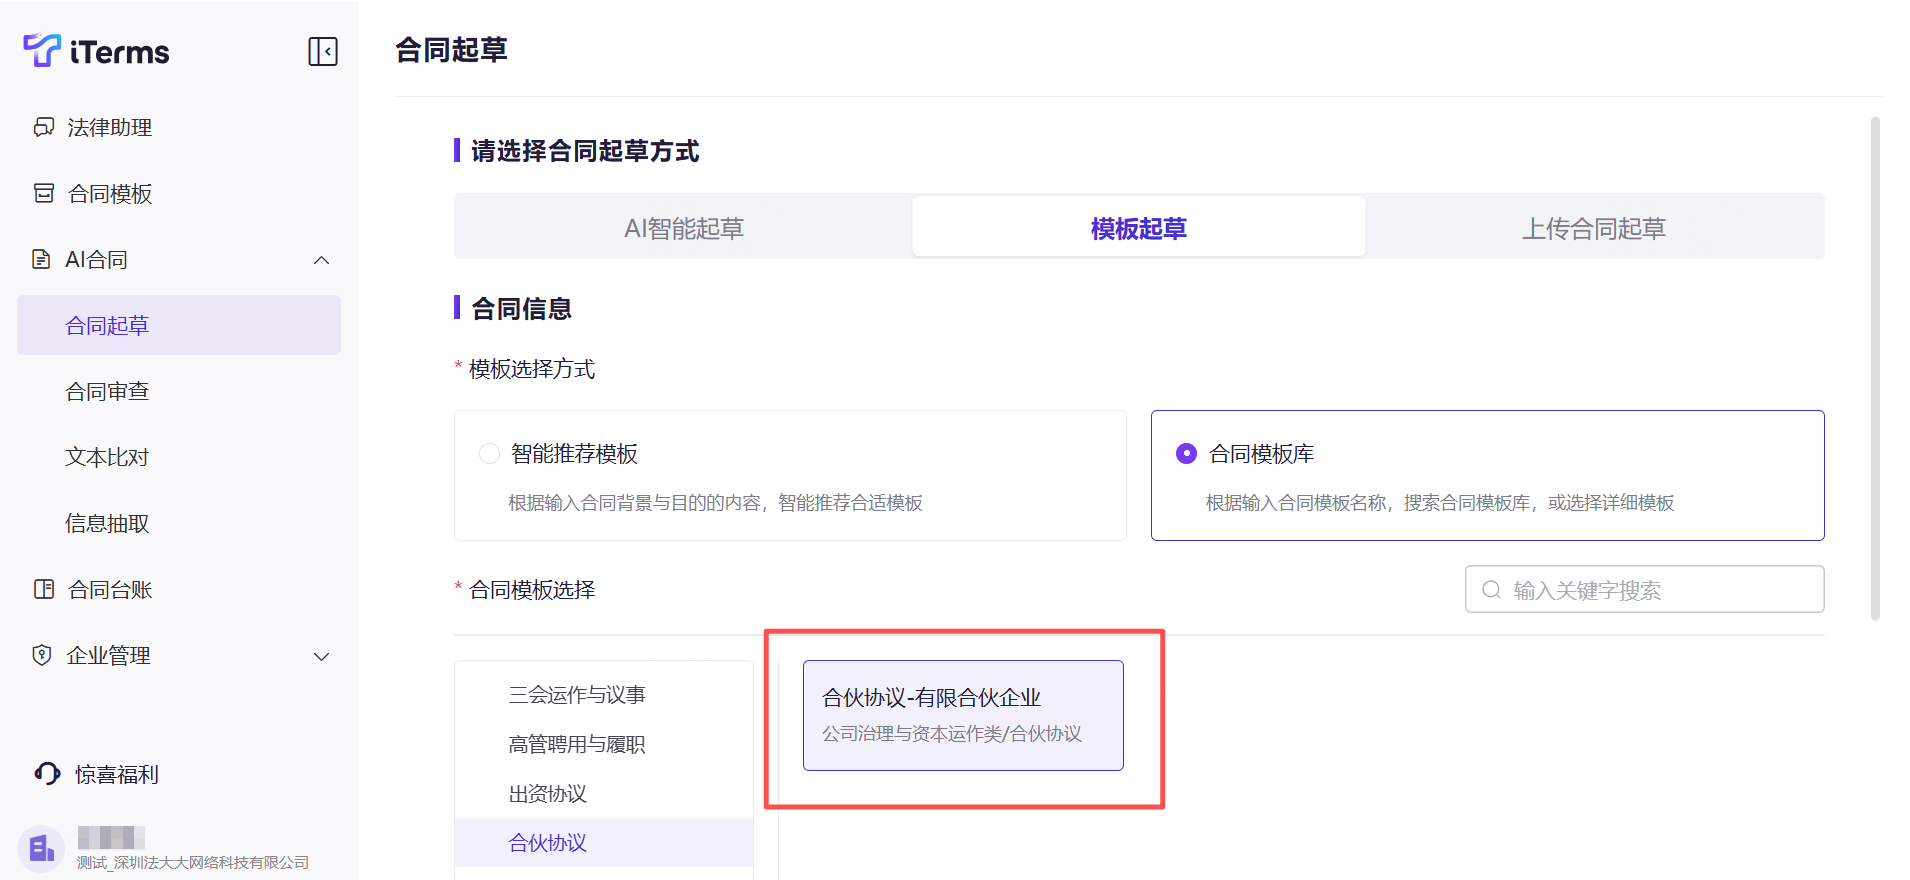Expand the 企业管理 menu chevron

point(321,656)
